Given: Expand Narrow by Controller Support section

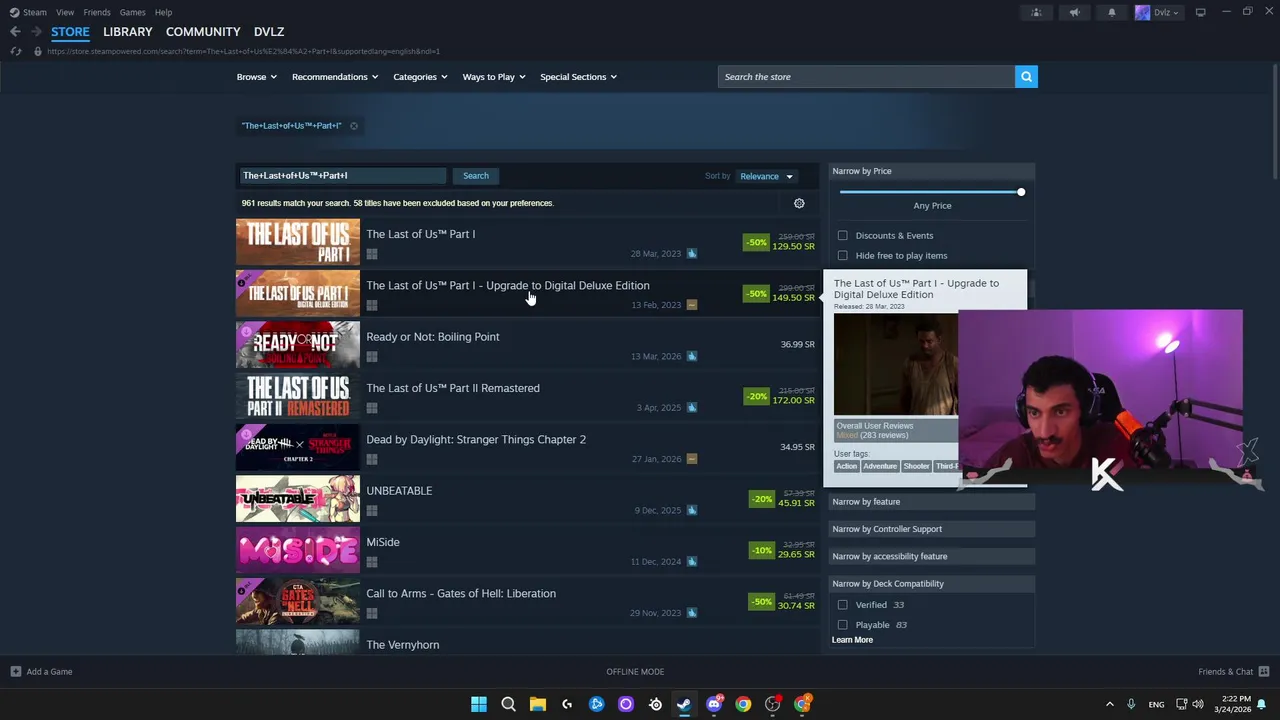Looking at the screenshot, I should click(x=932, y=529).
